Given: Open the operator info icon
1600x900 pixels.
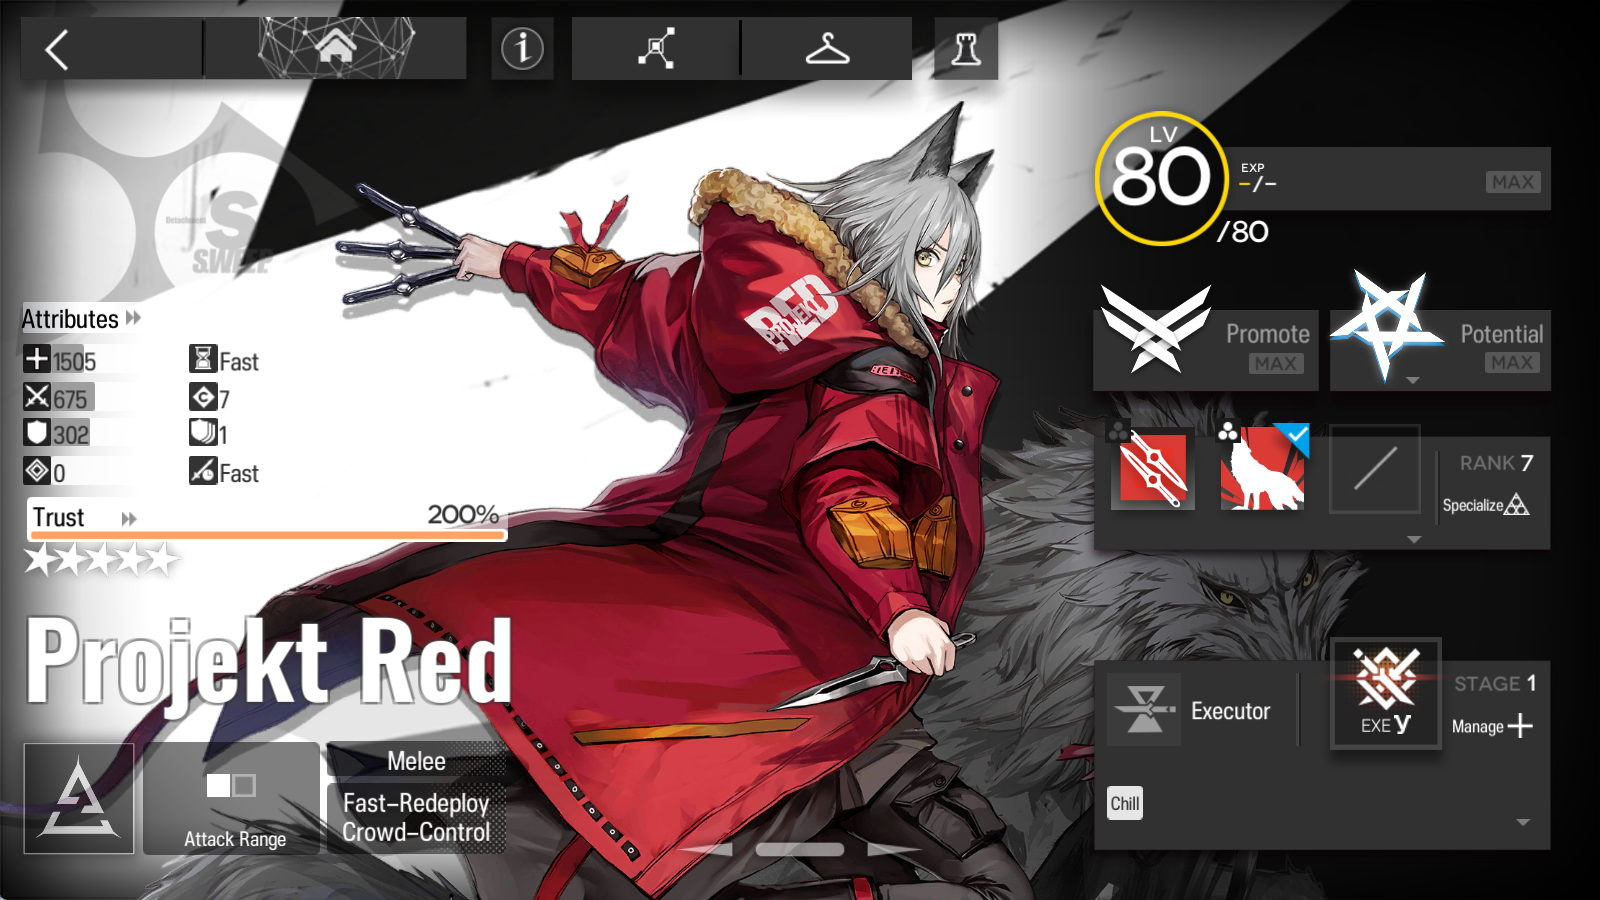Looking at the screenshot, I should coord(522,48).
